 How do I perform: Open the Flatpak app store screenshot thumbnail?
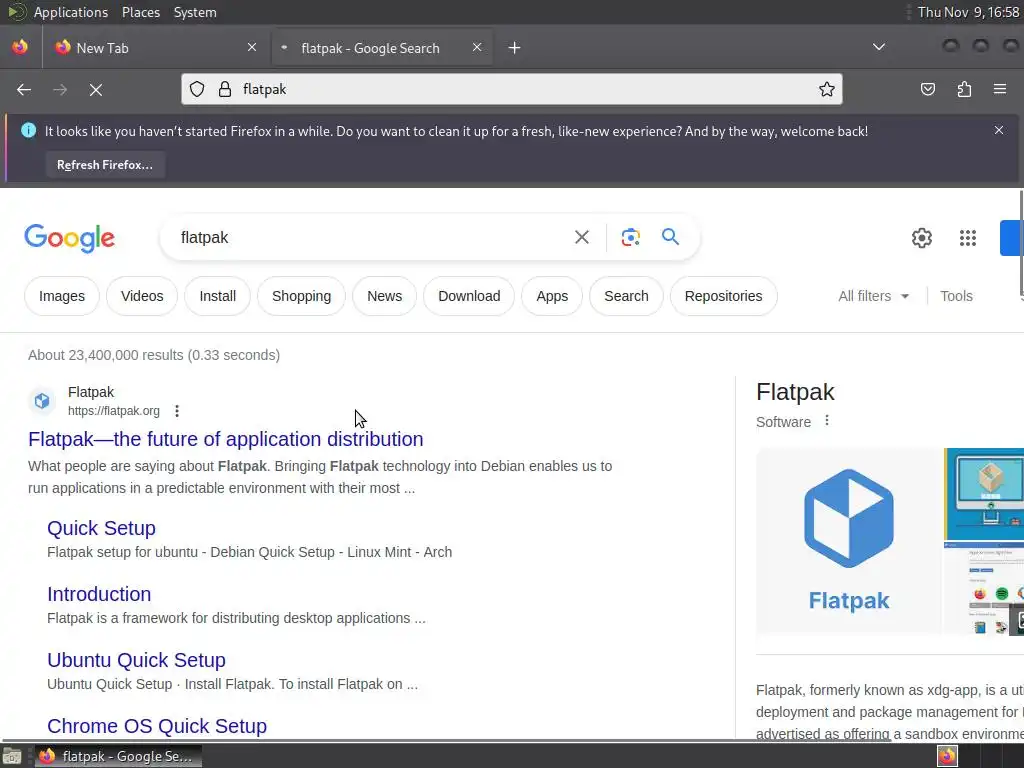click(984, 588)
